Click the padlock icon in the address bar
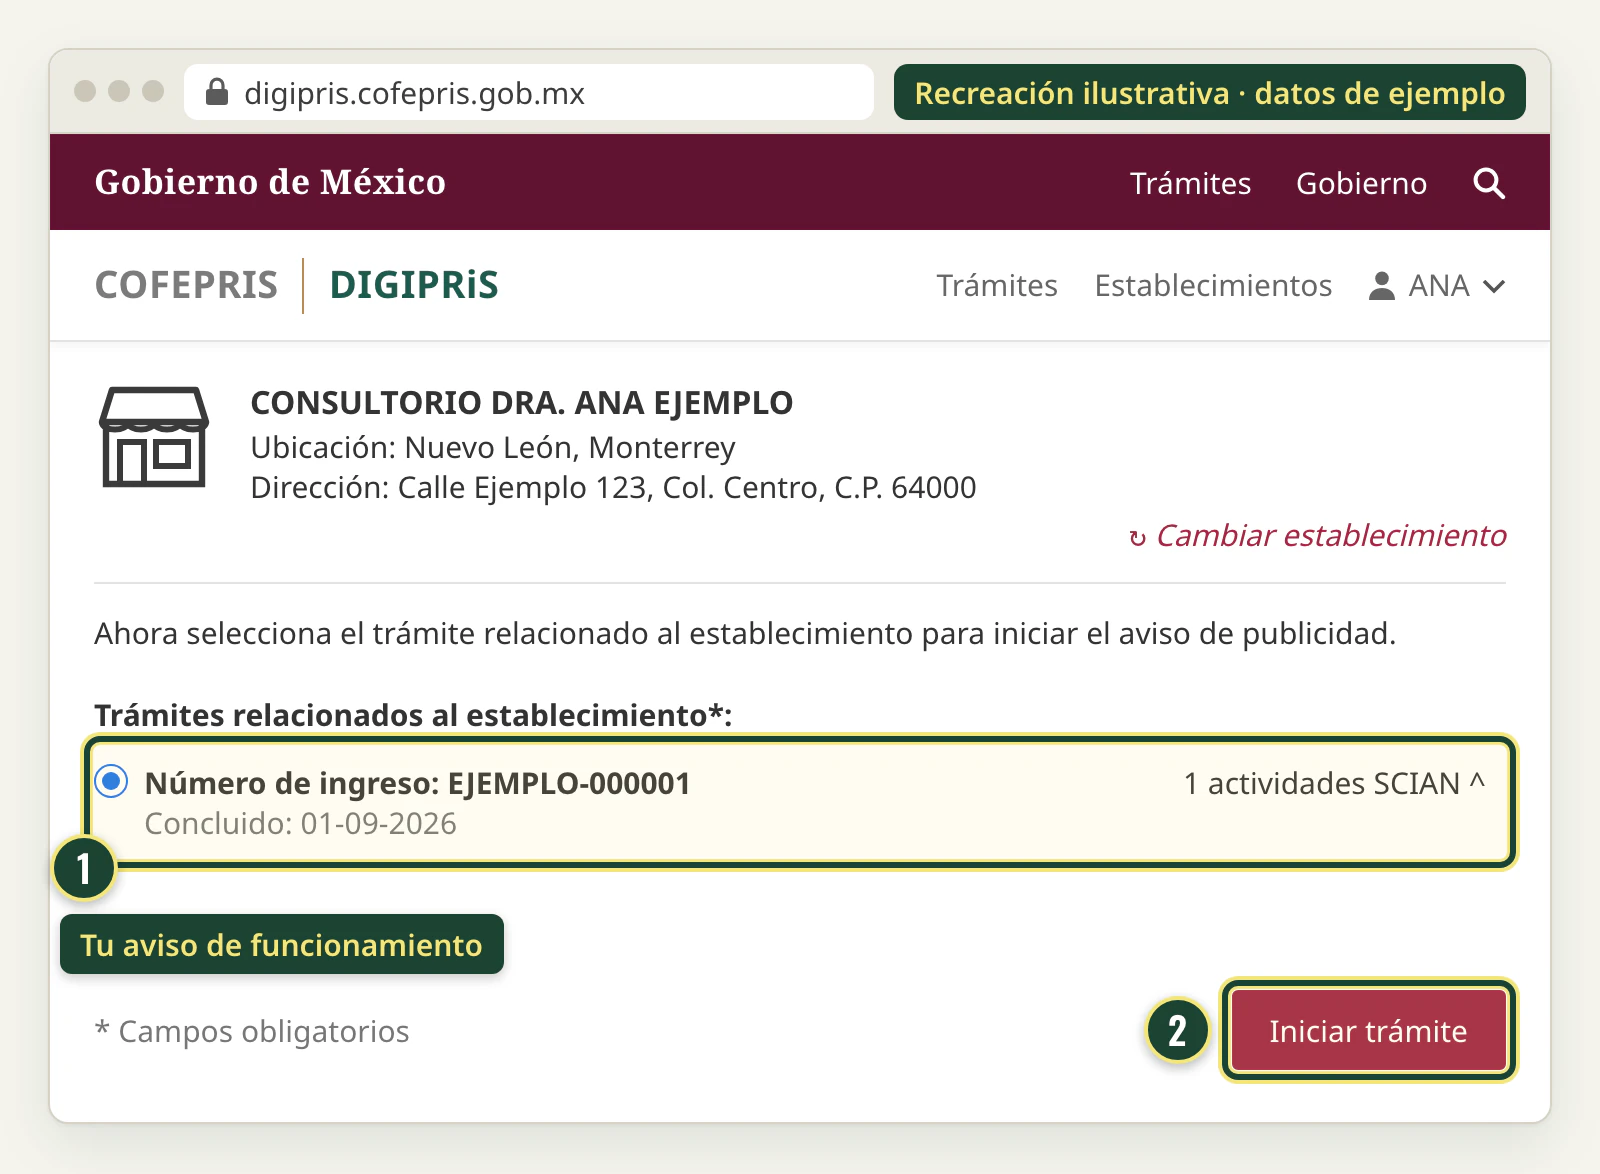The height and width of the screenshot is (1174, 1600). [x=217, y=92]
